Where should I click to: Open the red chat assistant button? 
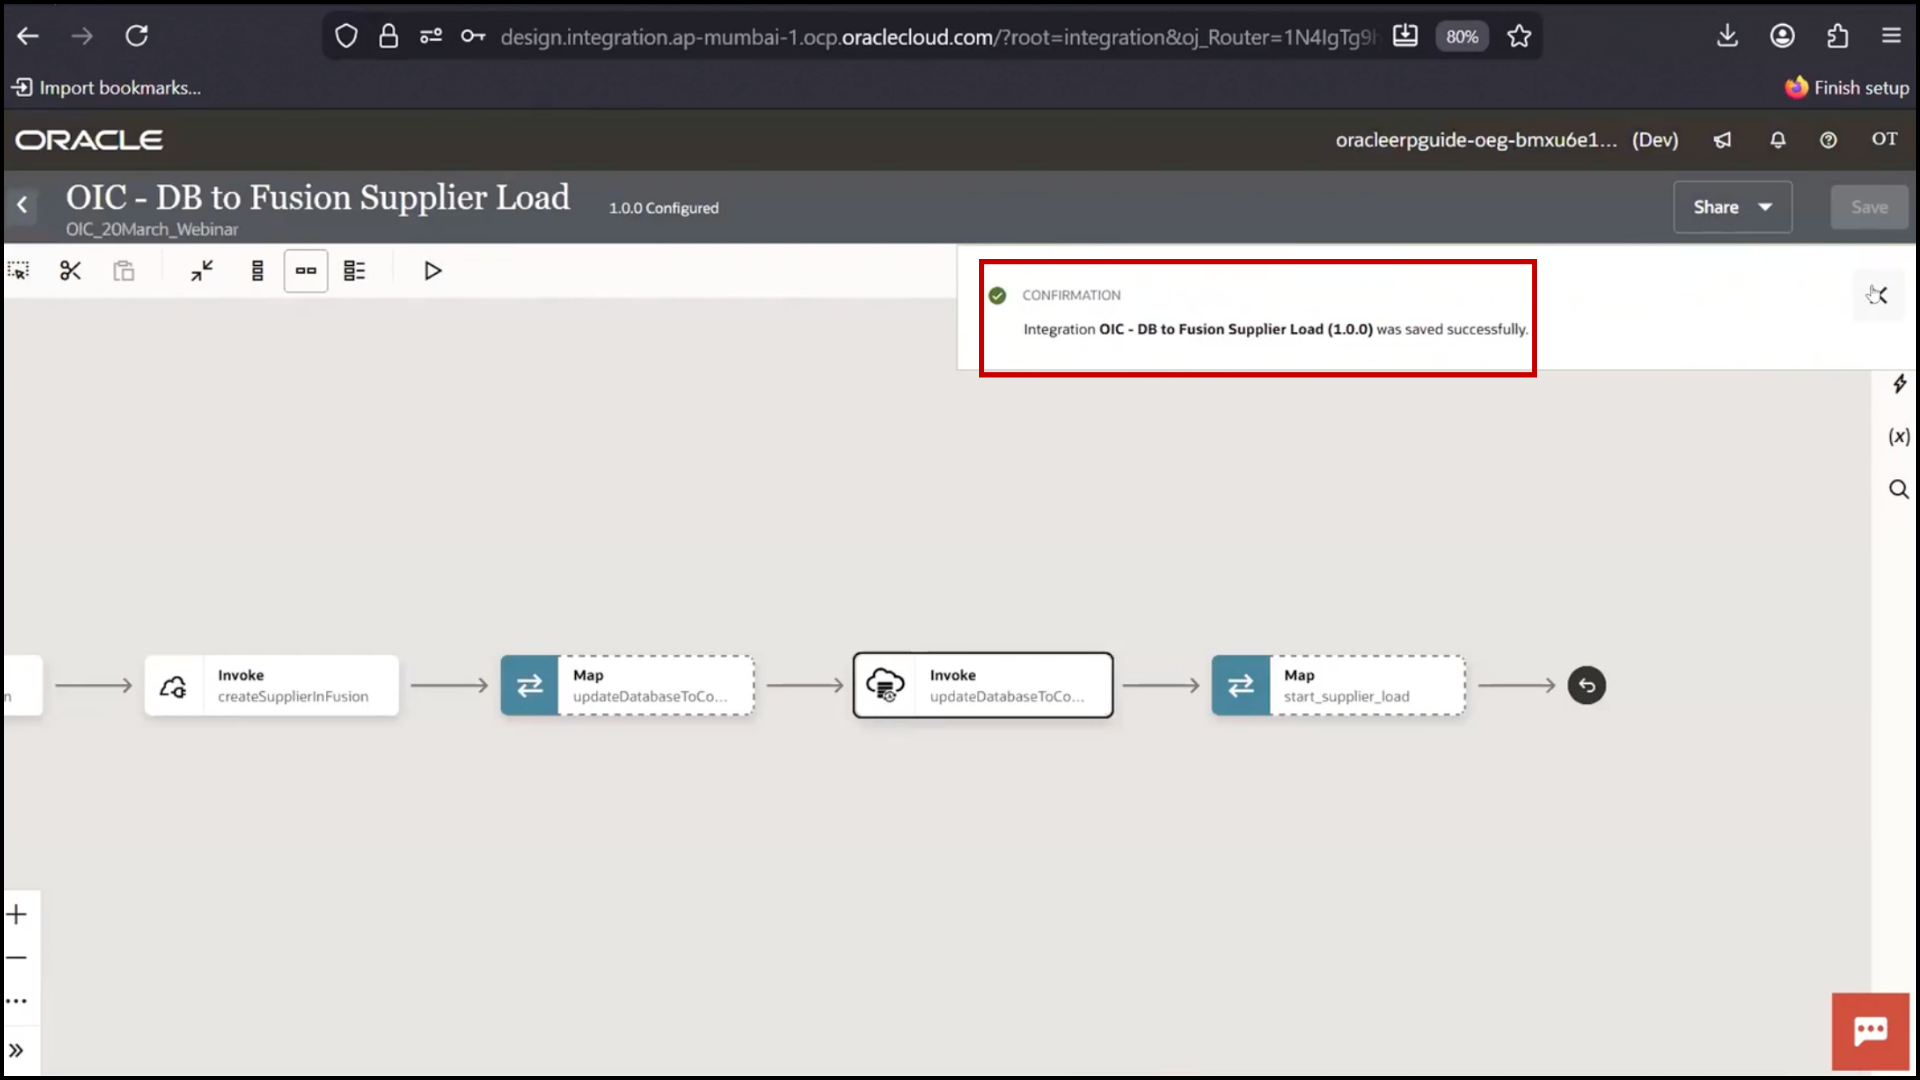pyautogui.click(x=1870, y=1032)
